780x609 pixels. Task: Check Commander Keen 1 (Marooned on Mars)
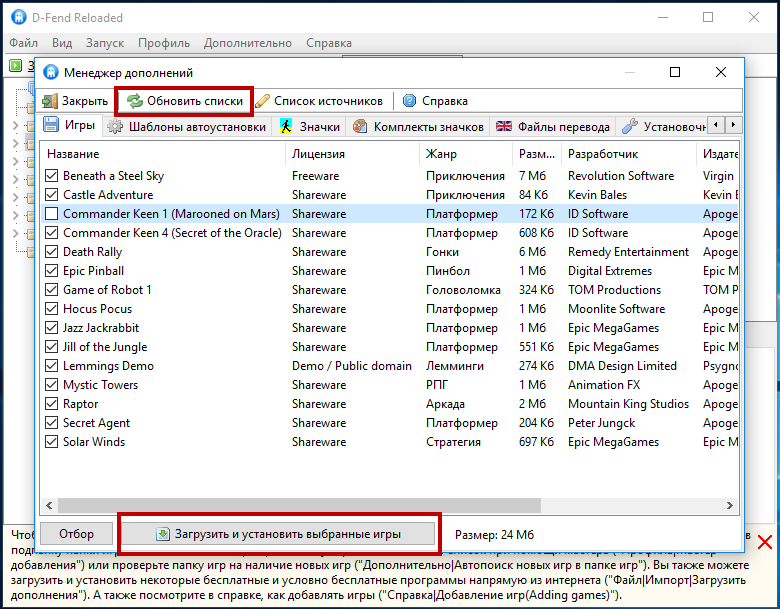(51, 214)
